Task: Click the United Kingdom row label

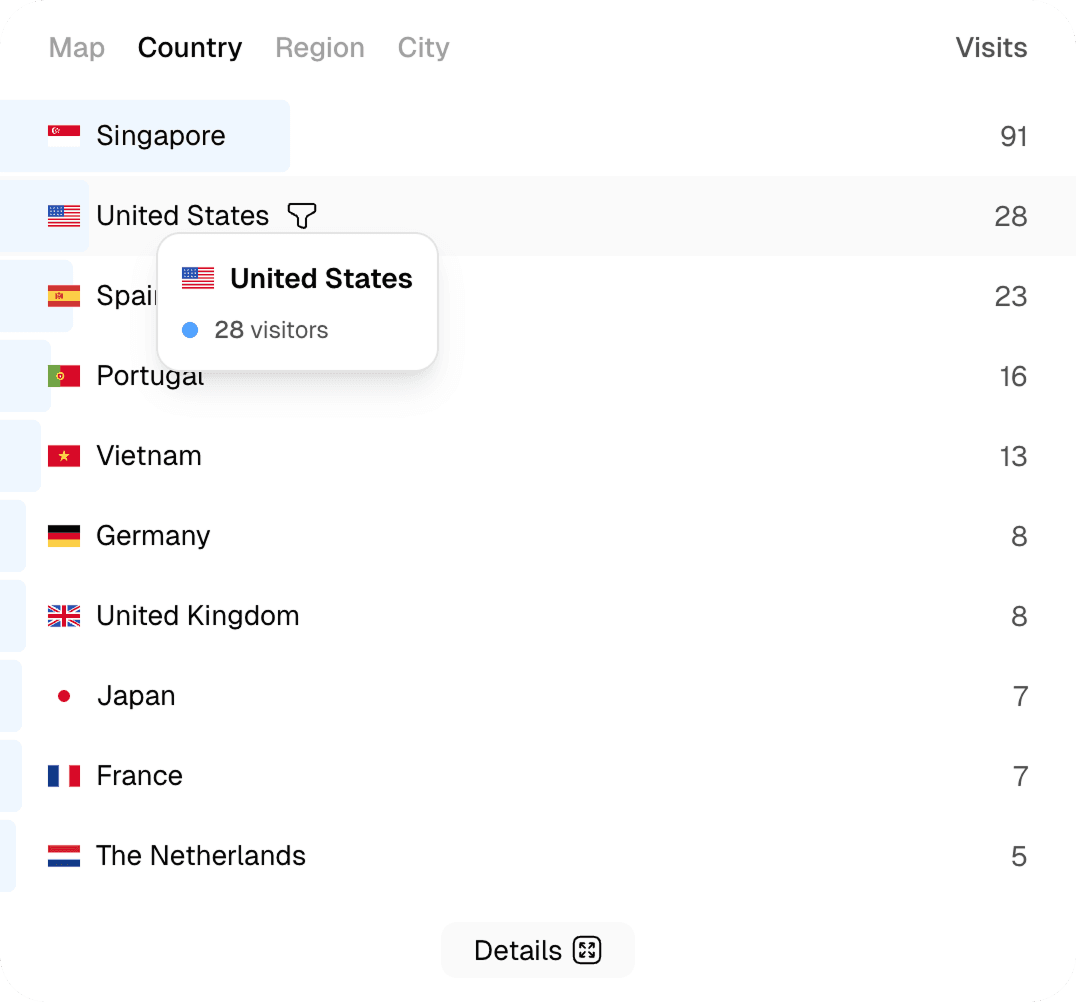Action: 198,616
